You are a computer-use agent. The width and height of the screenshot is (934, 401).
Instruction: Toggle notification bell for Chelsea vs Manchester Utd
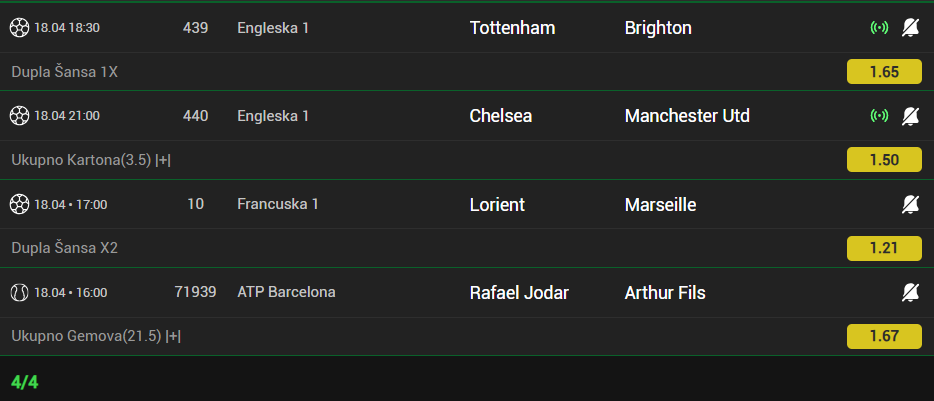(910, 116)
